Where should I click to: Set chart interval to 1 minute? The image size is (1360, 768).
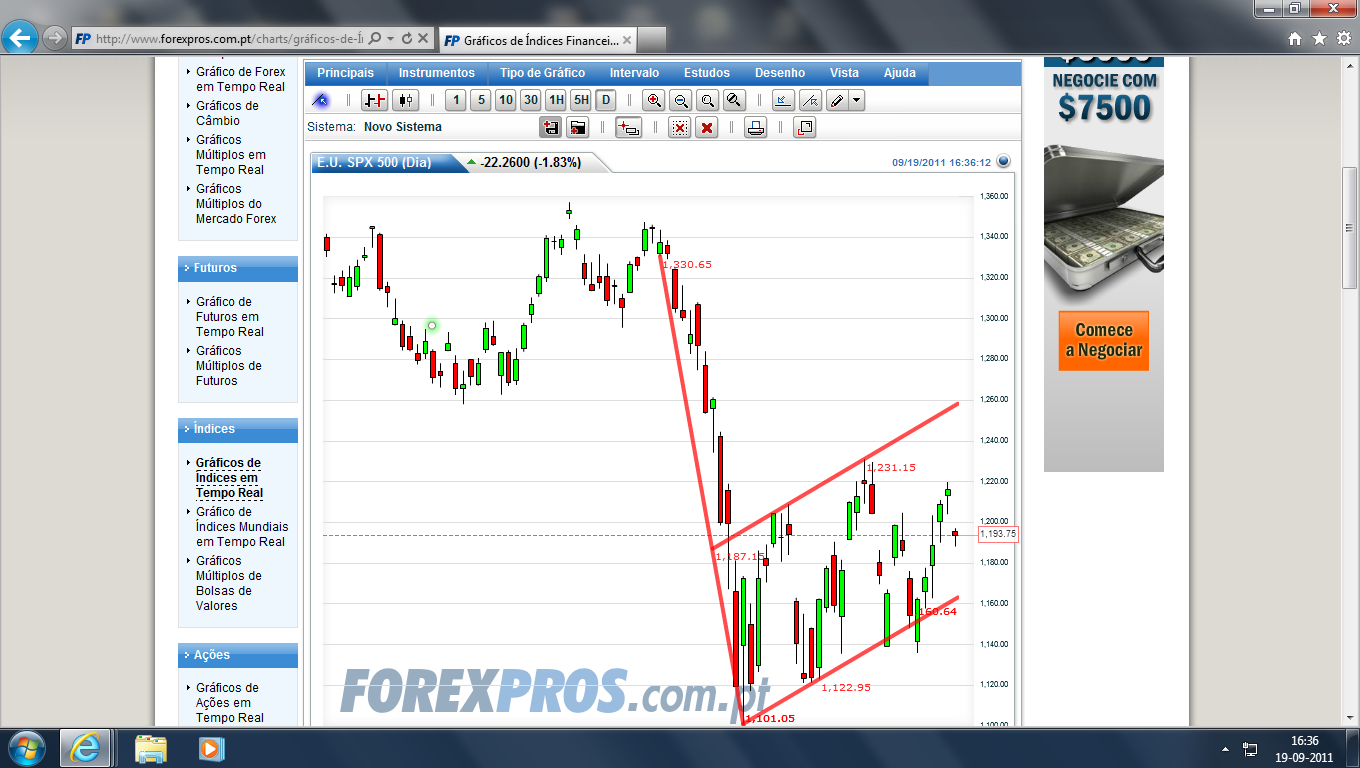coord(456,100)
